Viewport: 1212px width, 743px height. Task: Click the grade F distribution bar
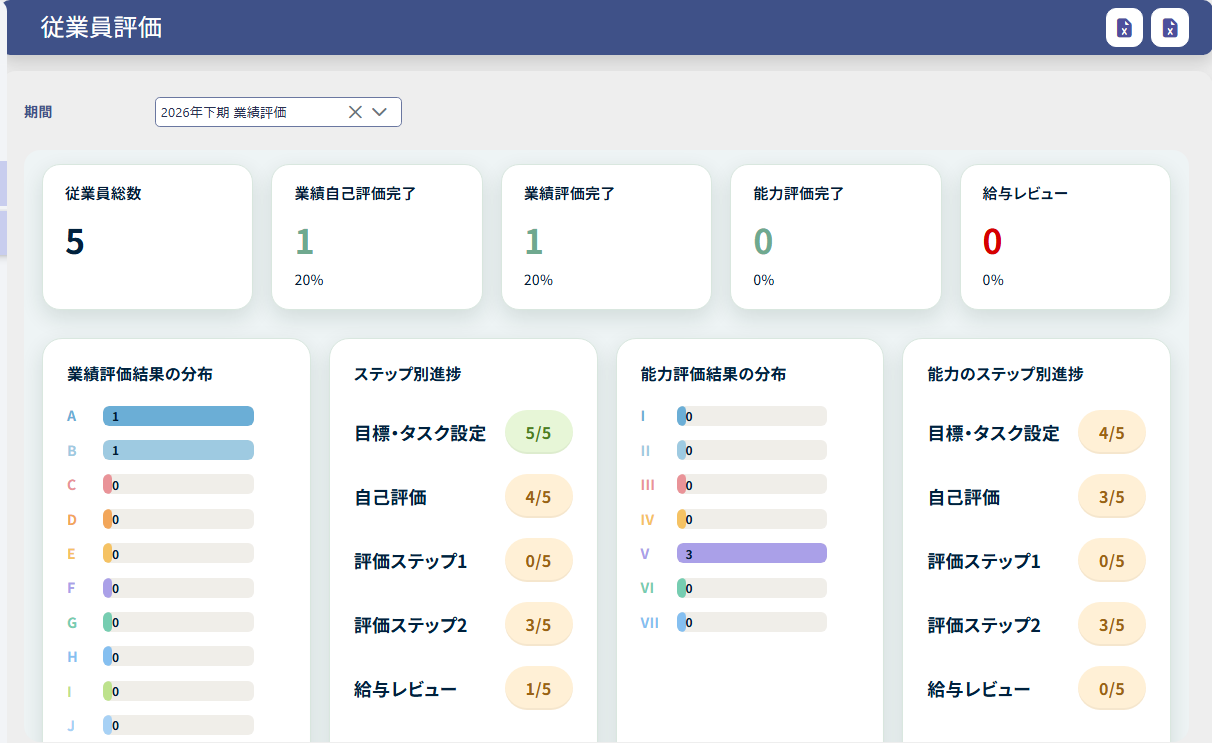[178, 588]
